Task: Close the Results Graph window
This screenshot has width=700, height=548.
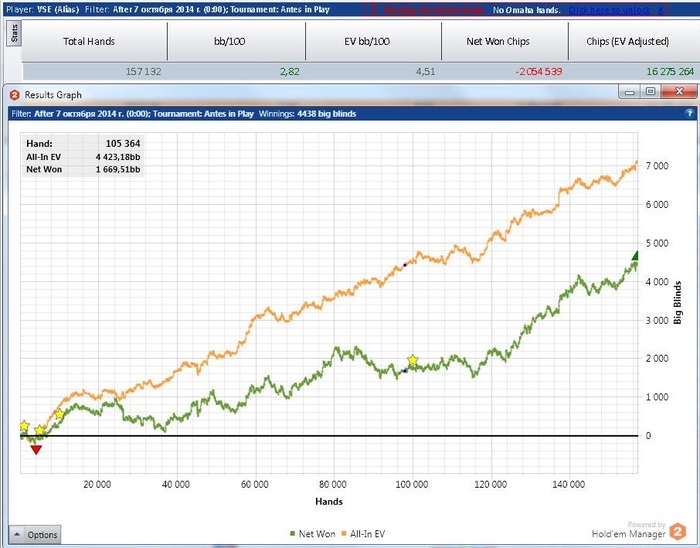Action: click(x=679, y=92)
